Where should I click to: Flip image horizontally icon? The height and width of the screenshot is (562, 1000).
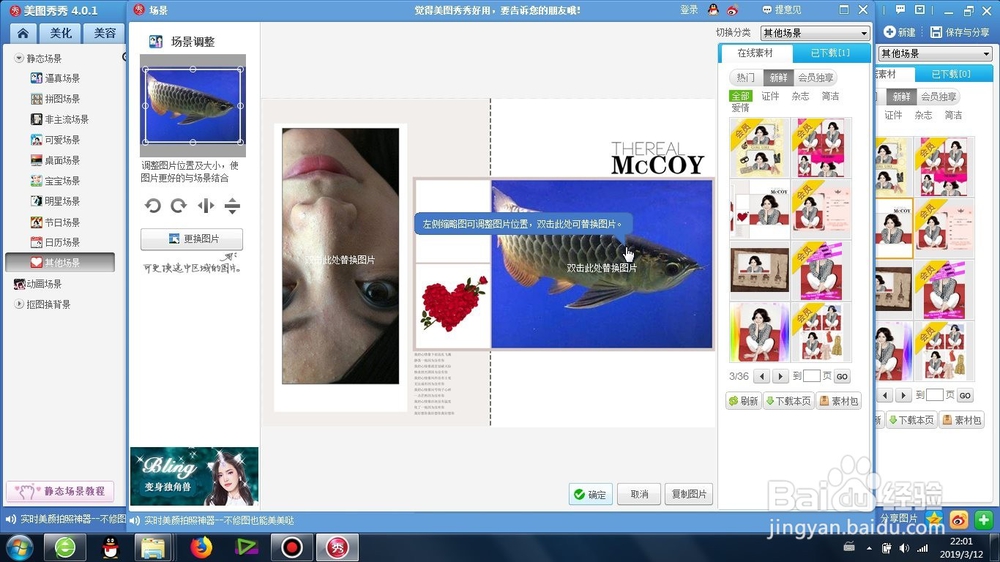point(205,205)
